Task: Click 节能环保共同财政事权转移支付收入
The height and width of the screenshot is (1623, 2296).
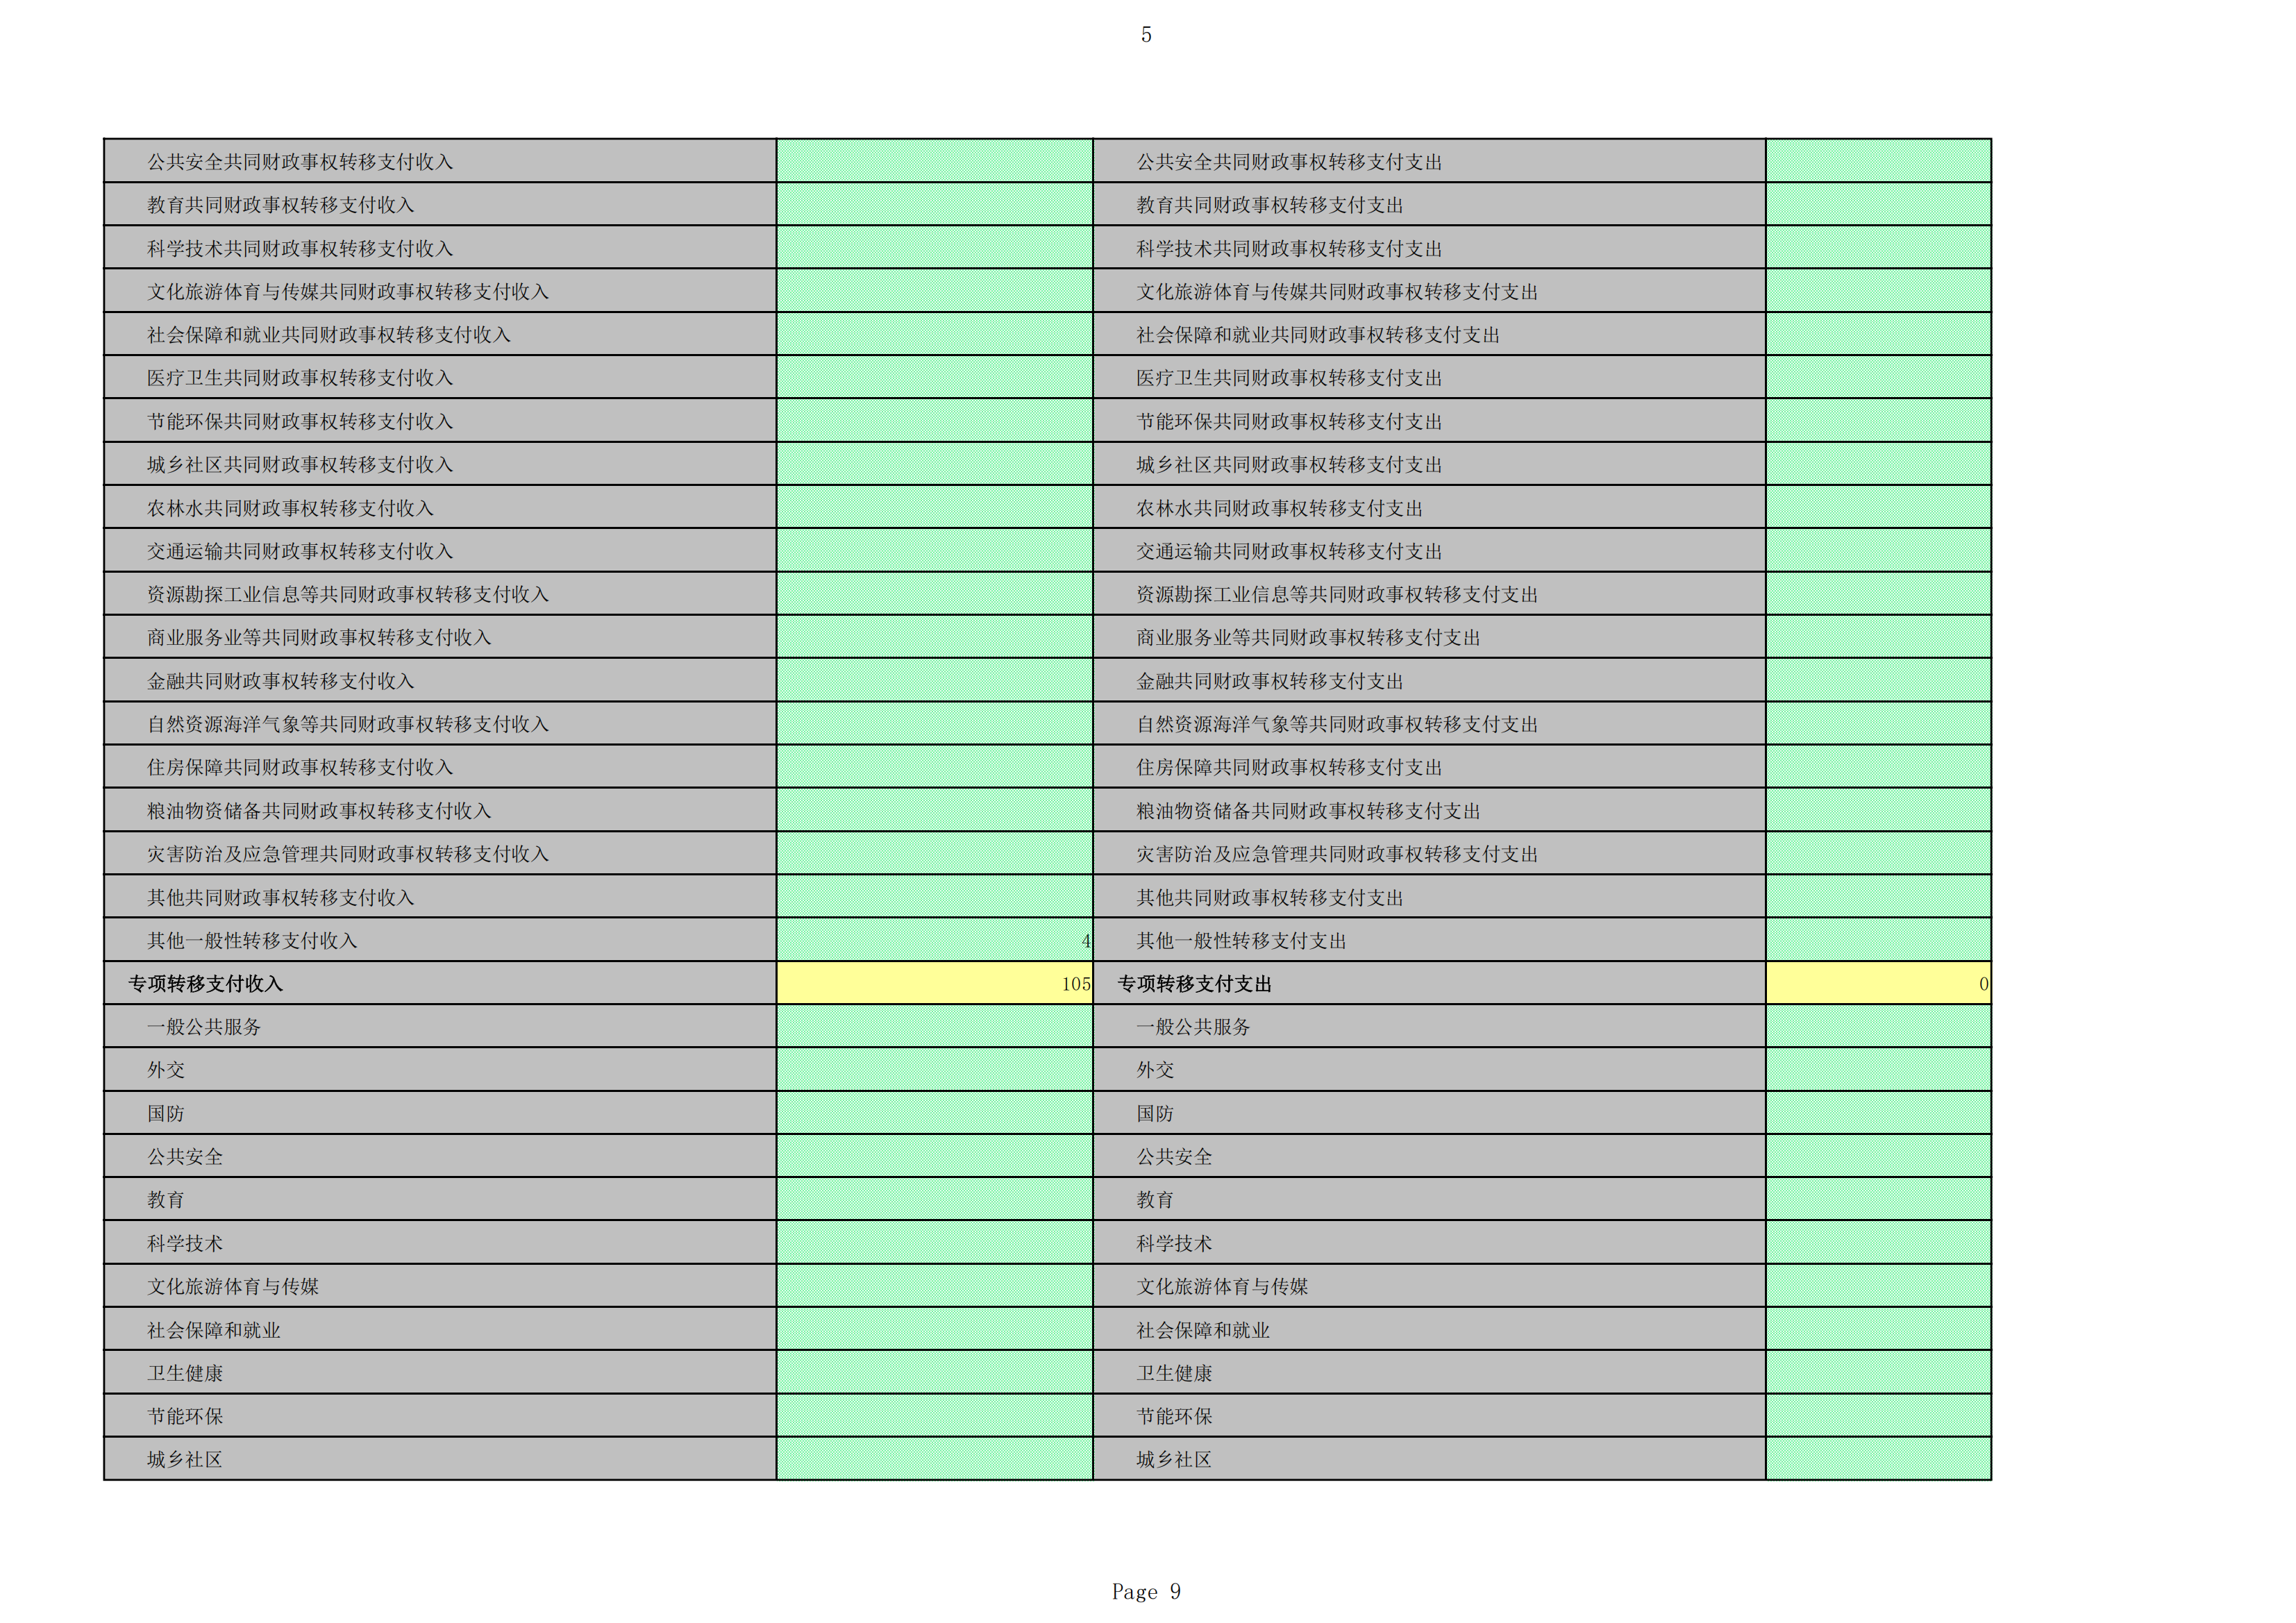Action: pyautogui.click(x=300, y=422)
